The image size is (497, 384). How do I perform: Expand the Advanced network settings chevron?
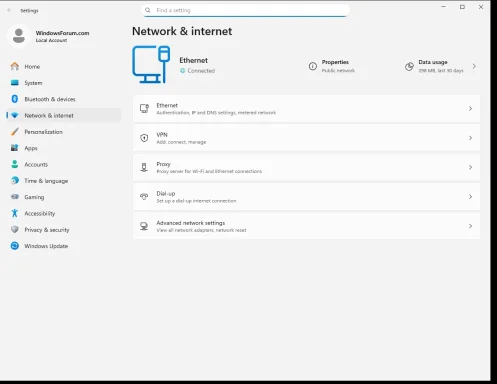pyautogui.click(x=470, y=226)
